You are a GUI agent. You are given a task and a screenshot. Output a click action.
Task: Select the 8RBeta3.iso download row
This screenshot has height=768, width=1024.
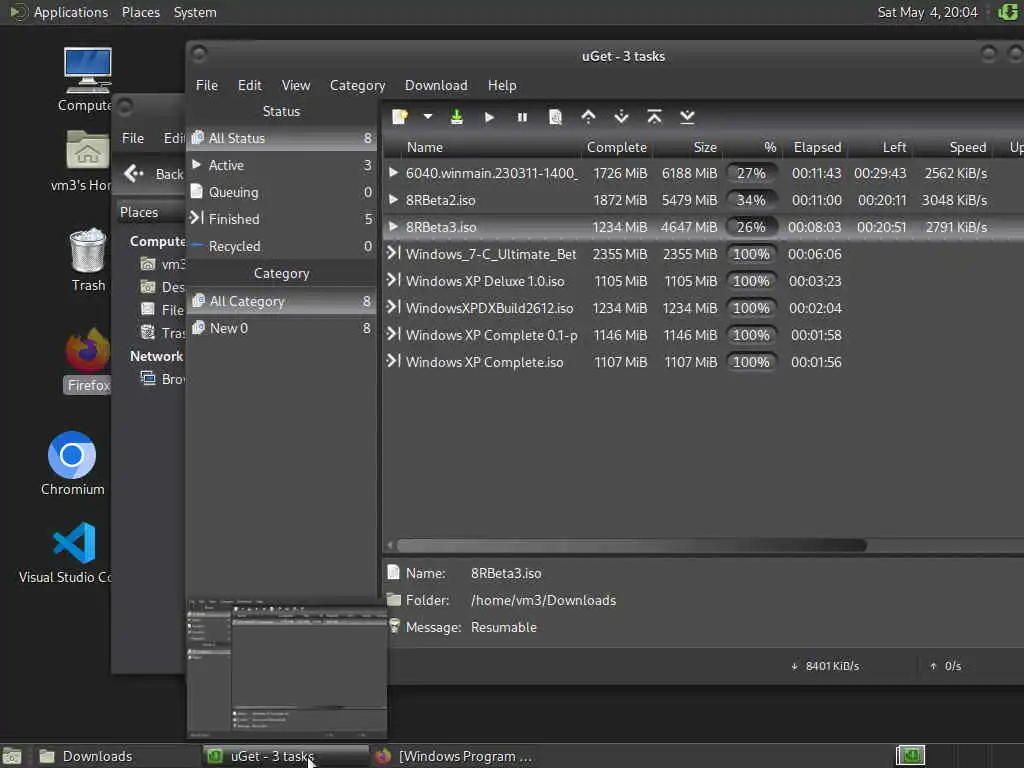click(x=703, y=227)
